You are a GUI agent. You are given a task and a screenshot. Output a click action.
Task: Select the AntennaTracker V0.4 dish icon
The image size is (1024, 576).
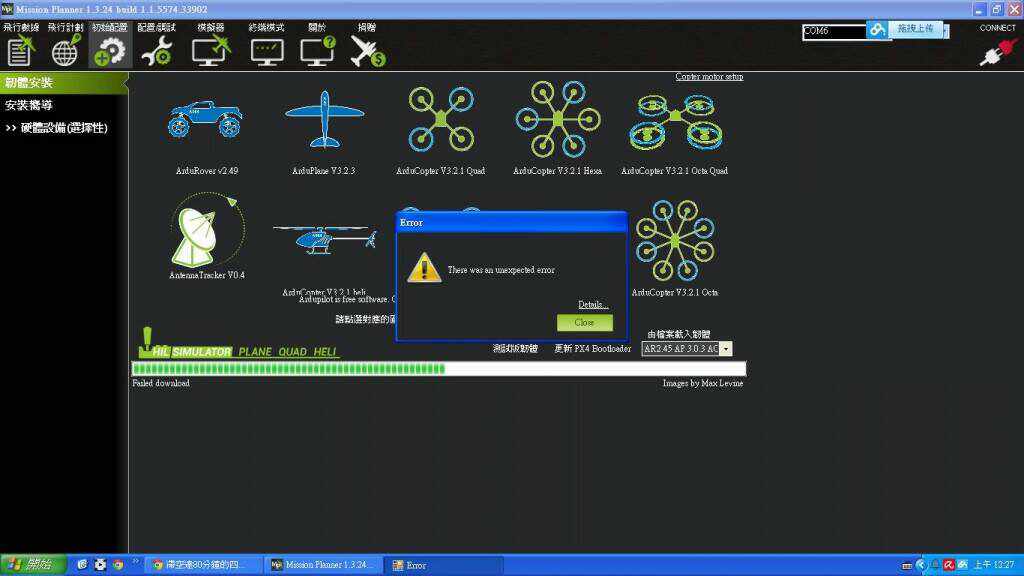coord(207,233)
